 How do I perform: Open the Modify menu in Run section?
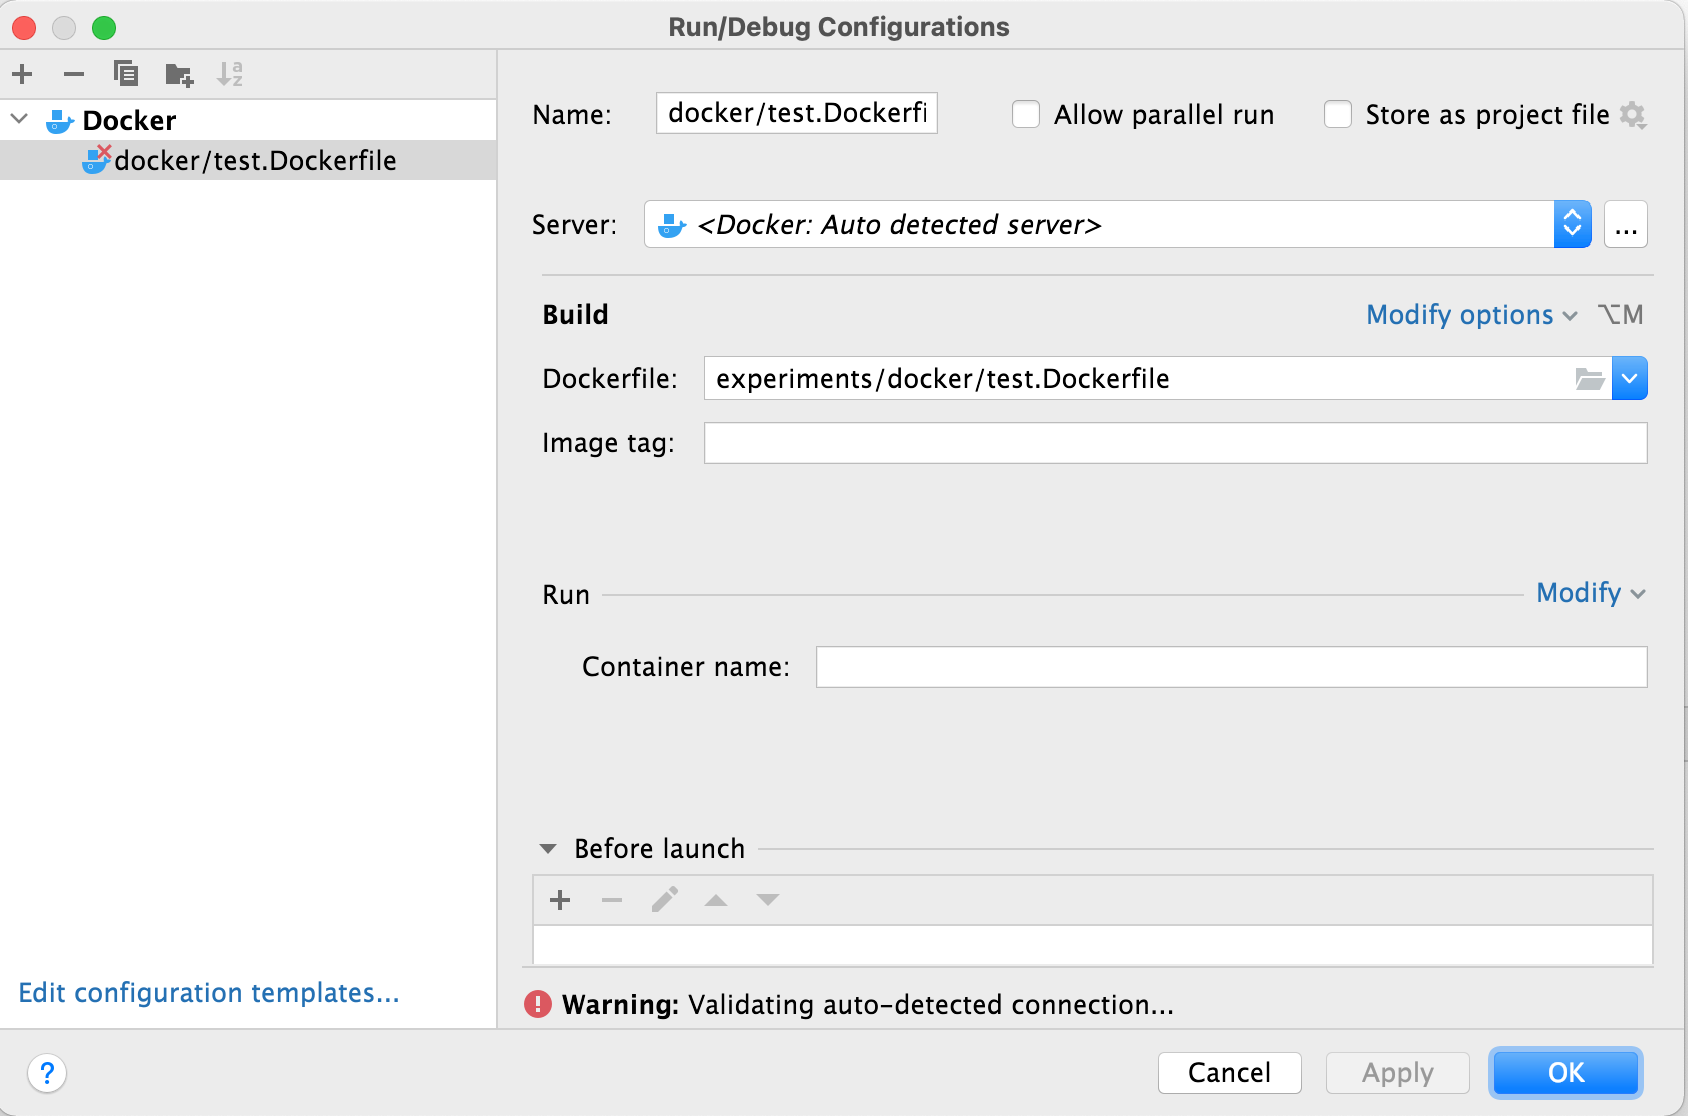click(1590, 593)
